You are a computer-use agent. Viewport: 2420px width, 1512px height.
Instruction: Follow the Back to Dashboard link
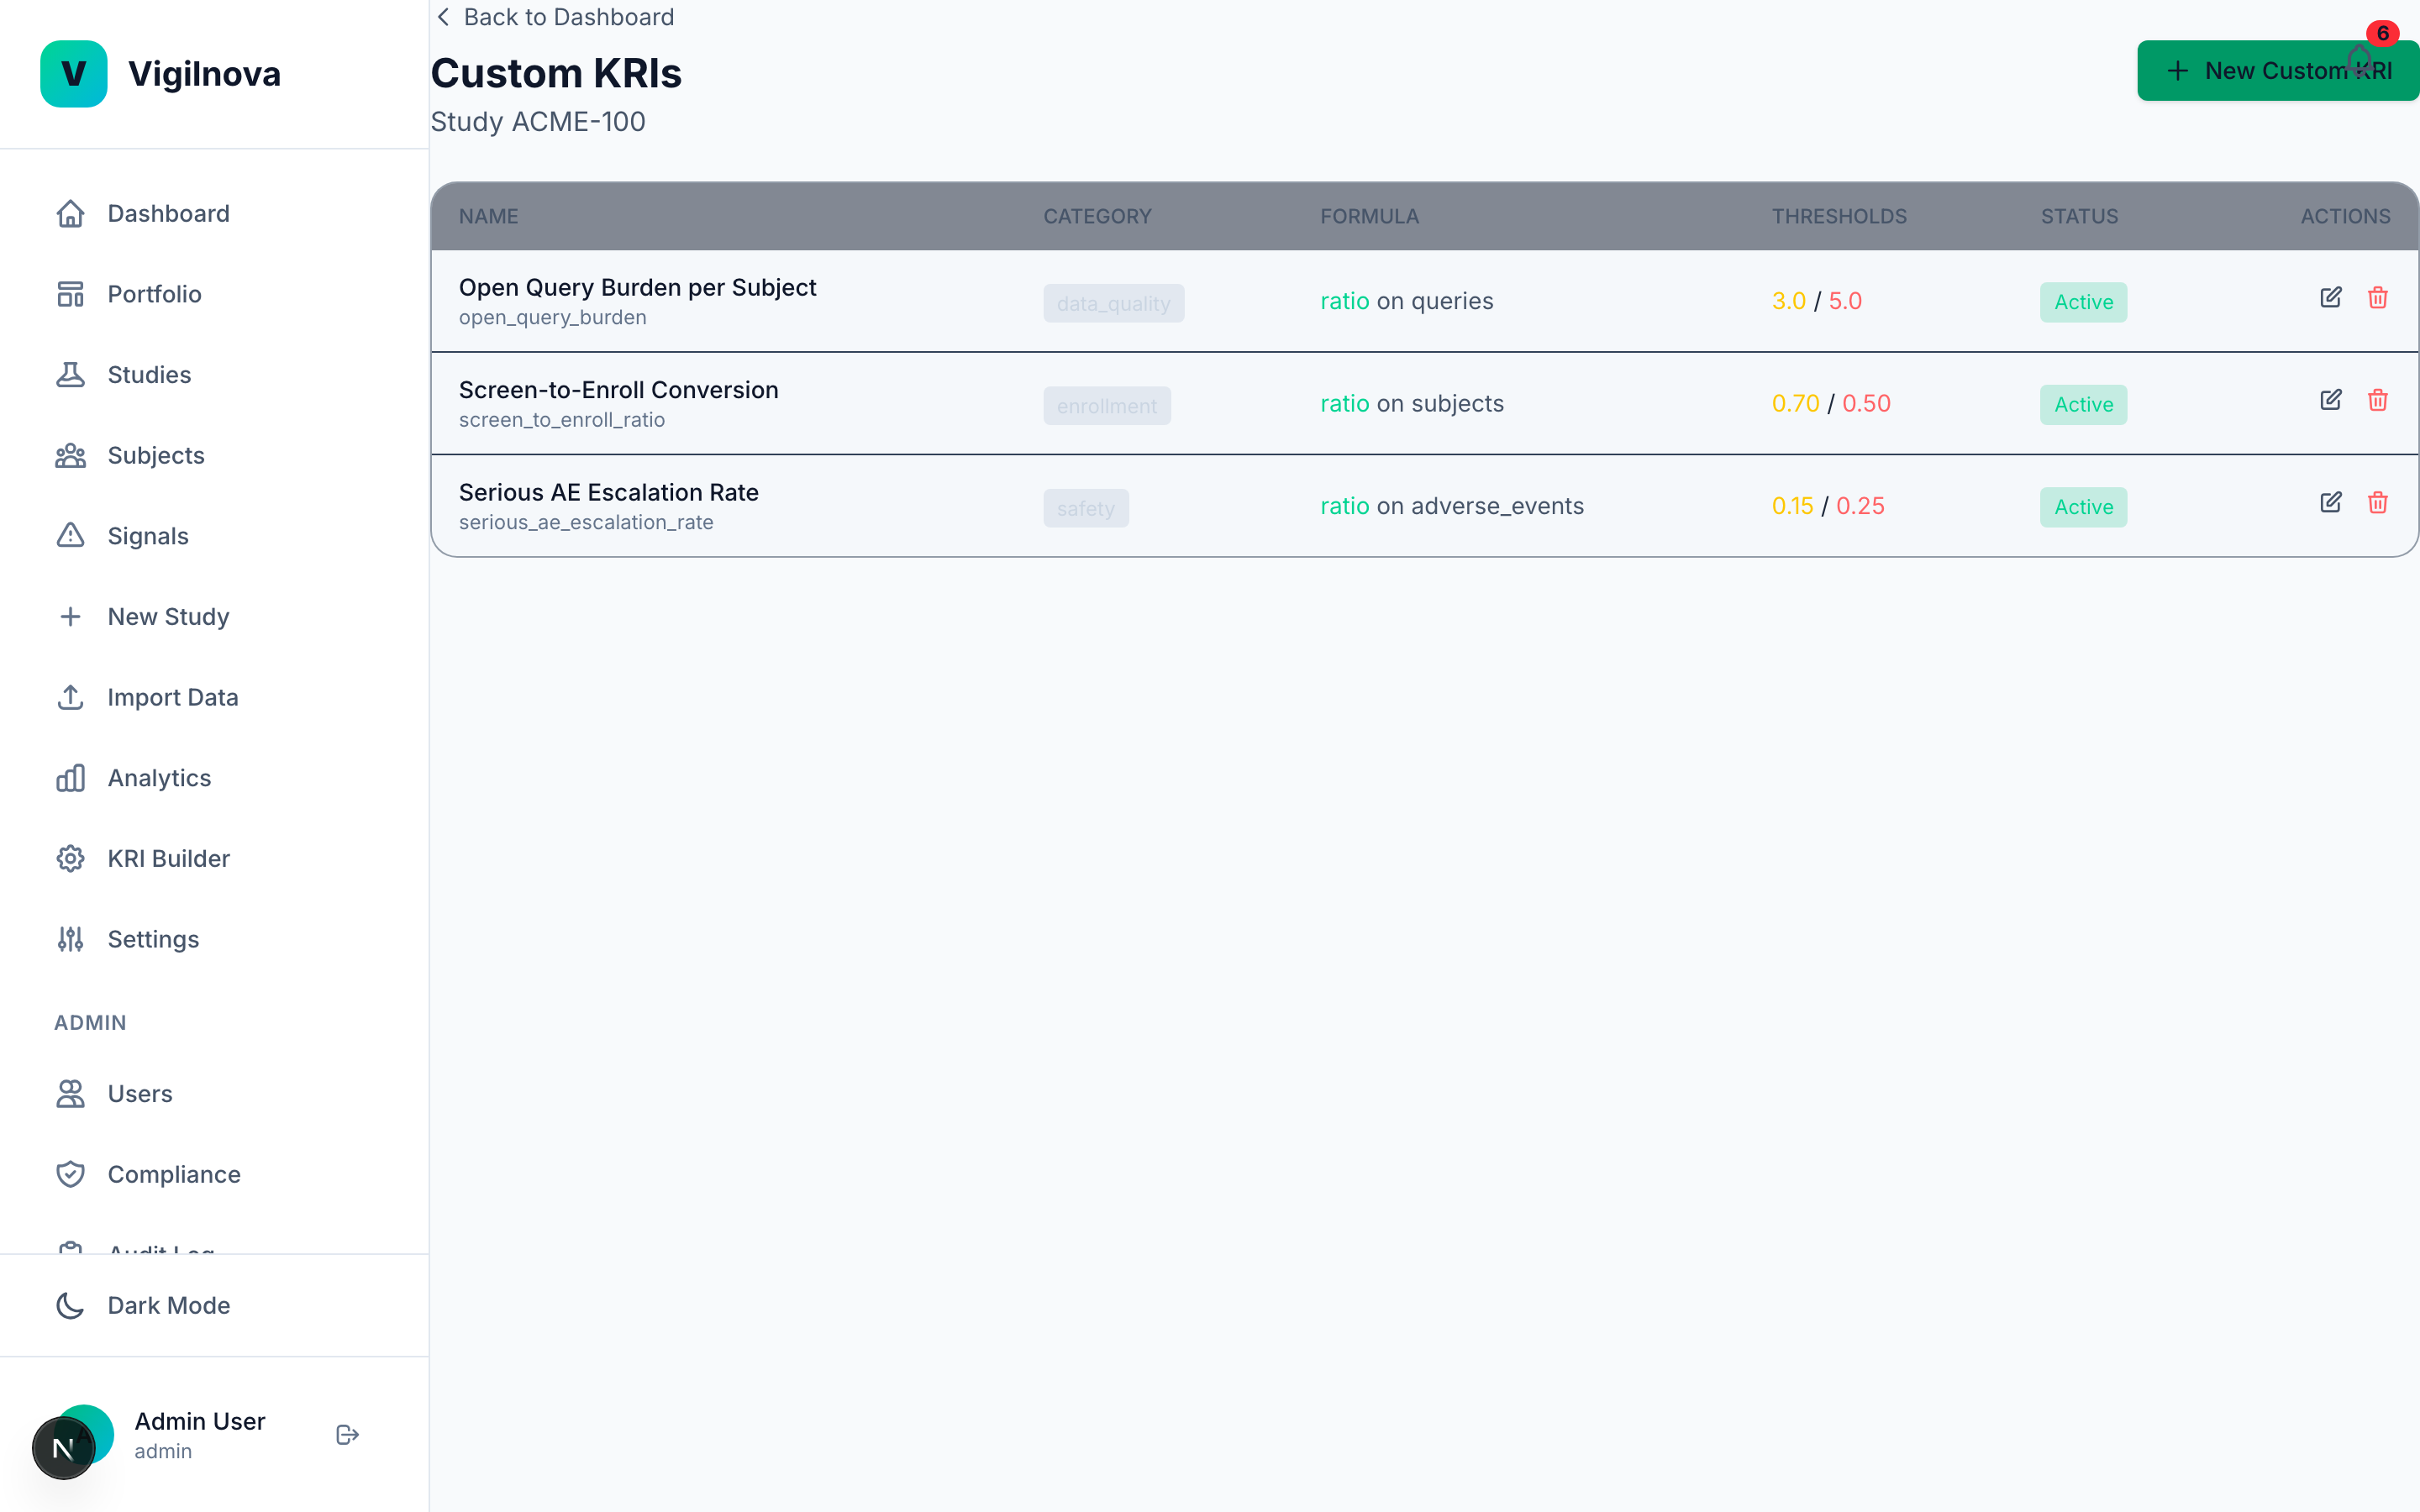[553, 17]
